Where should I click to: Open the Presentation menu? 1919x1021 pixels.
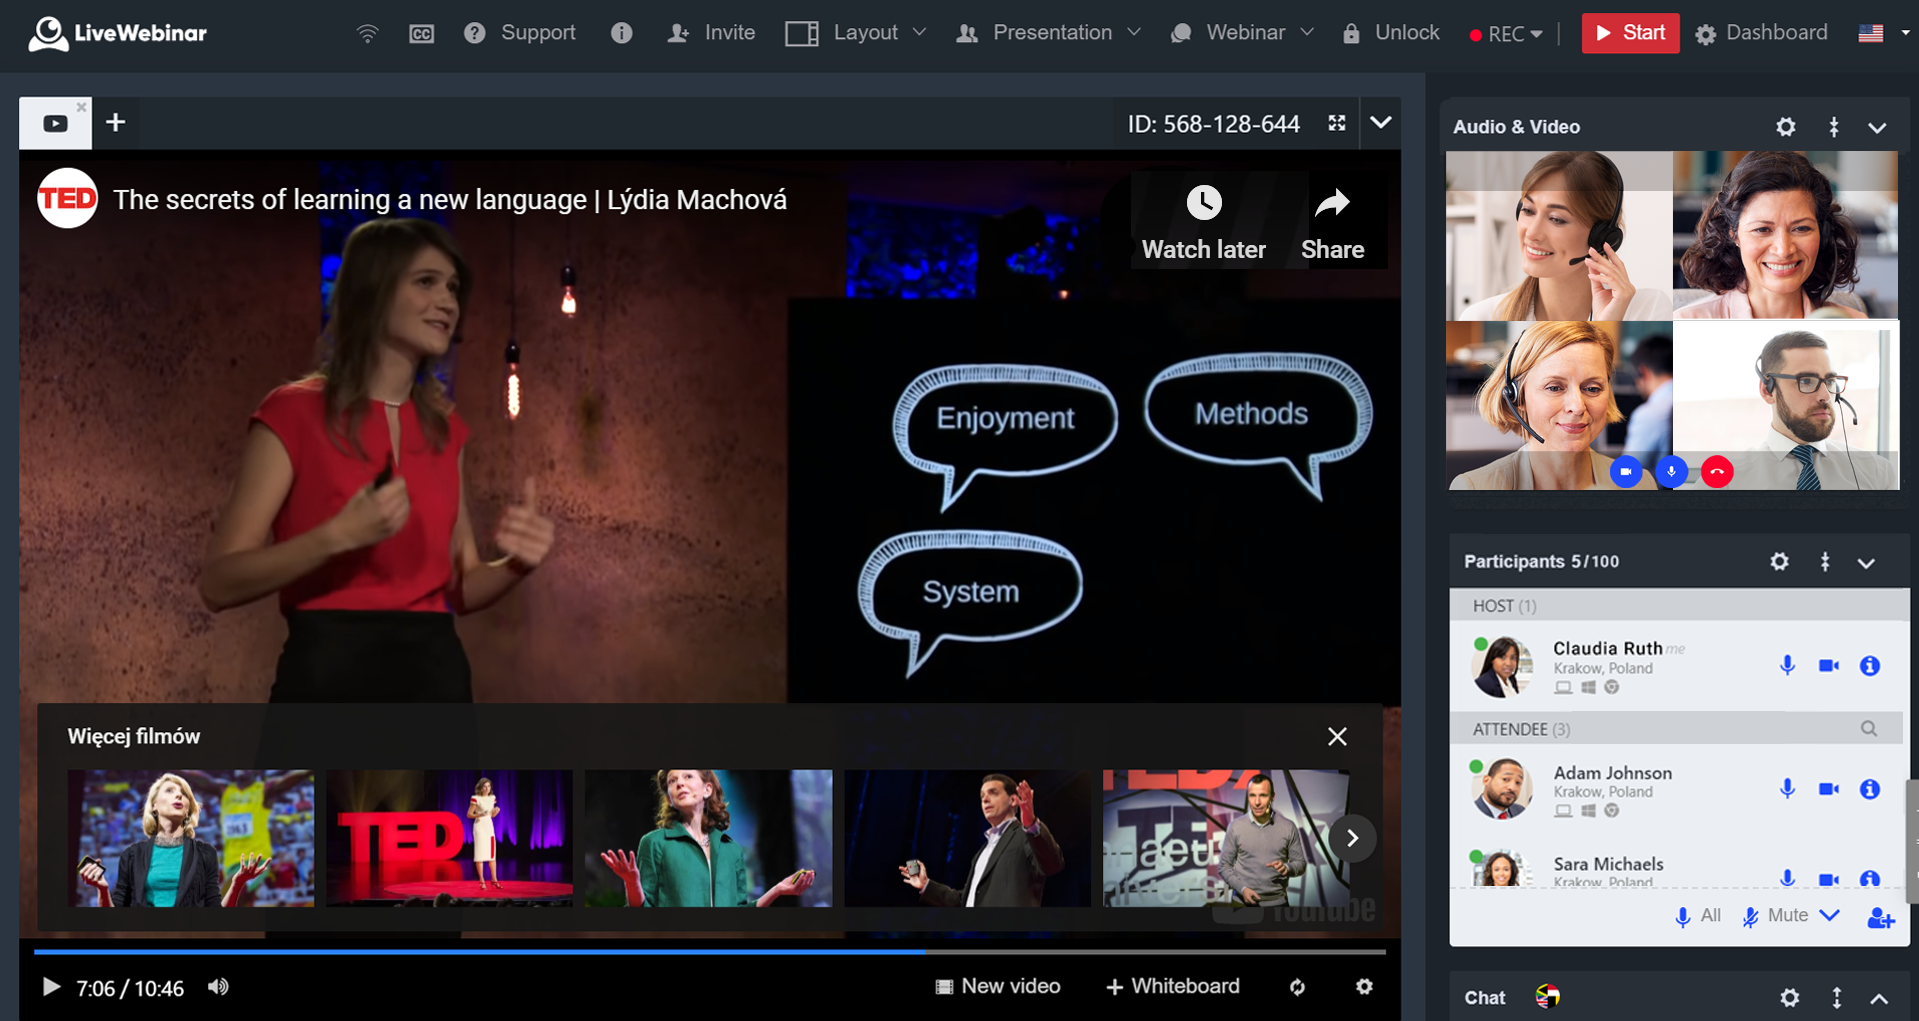1047,33
